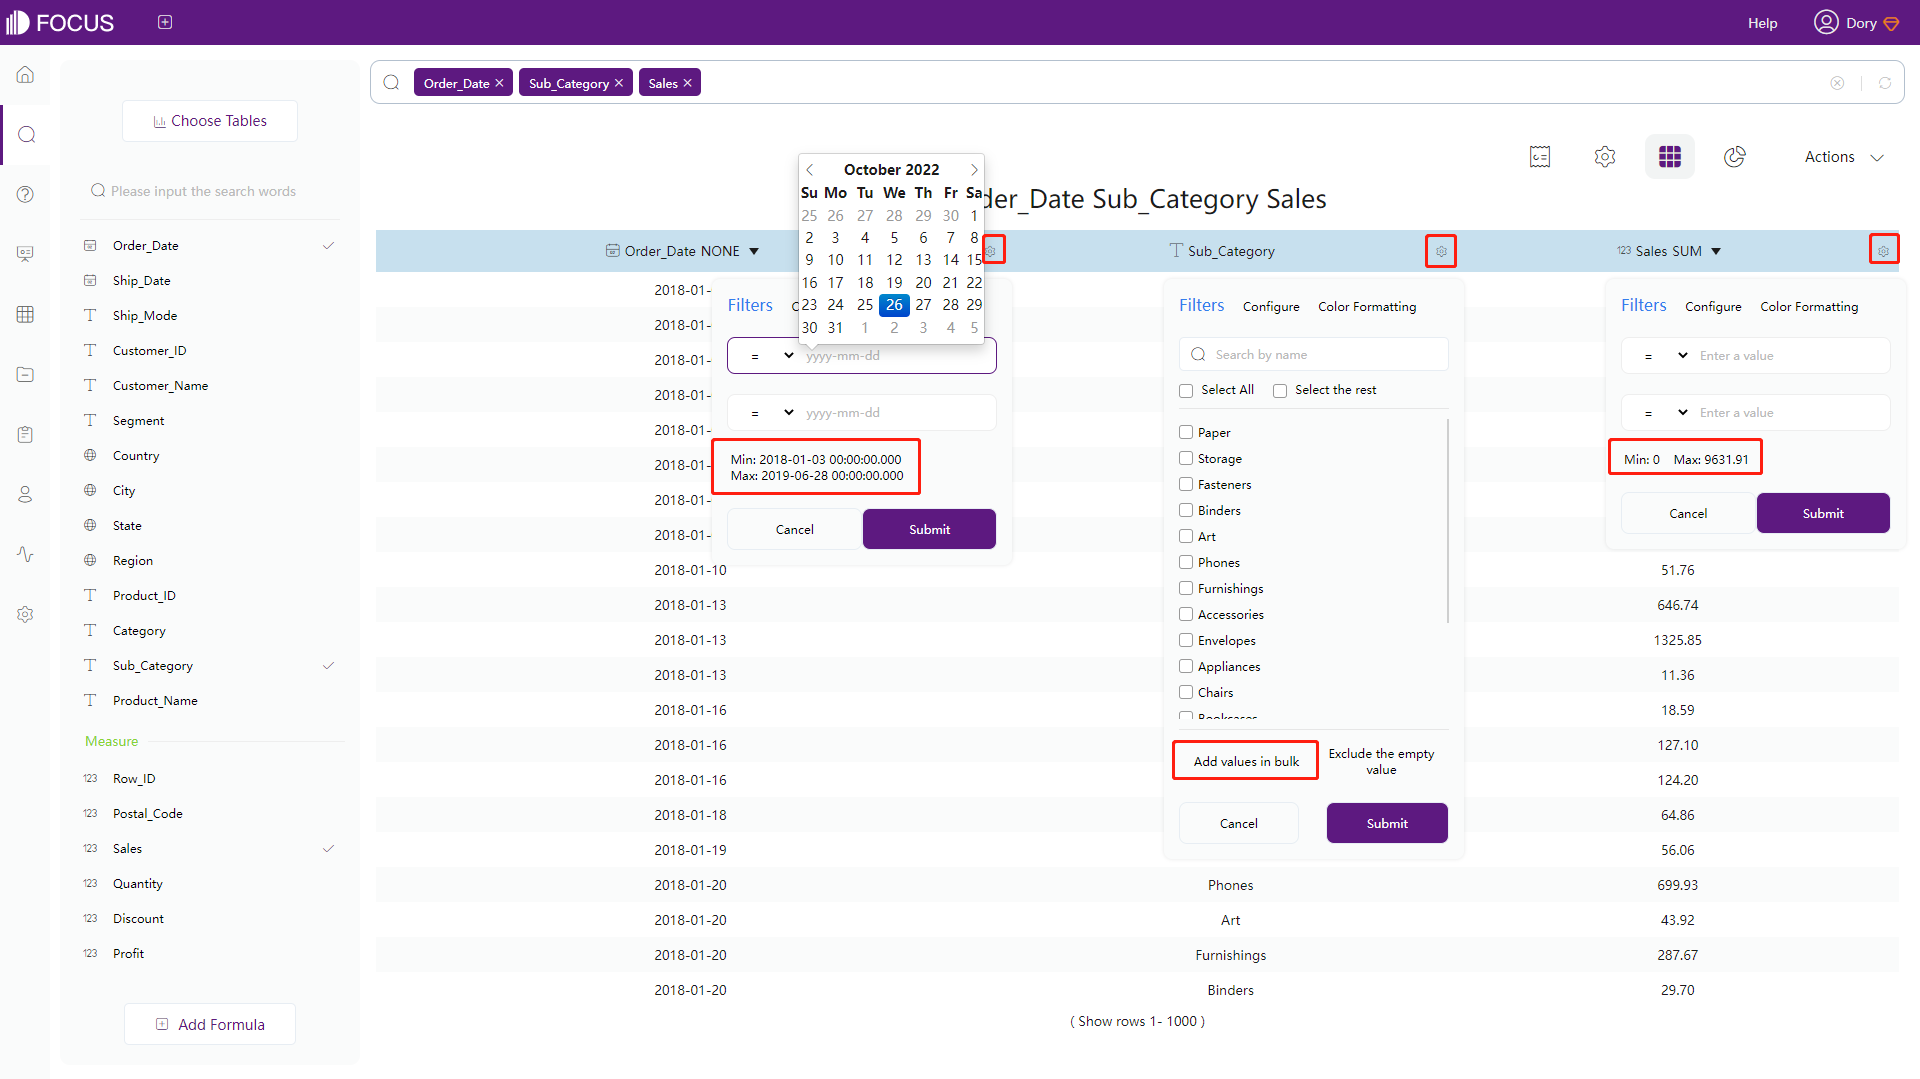Image resolution: width=1920 pixels, height=1079 pixels.
Task: Click the column search words input field
Action: click(x=212, y=191)
